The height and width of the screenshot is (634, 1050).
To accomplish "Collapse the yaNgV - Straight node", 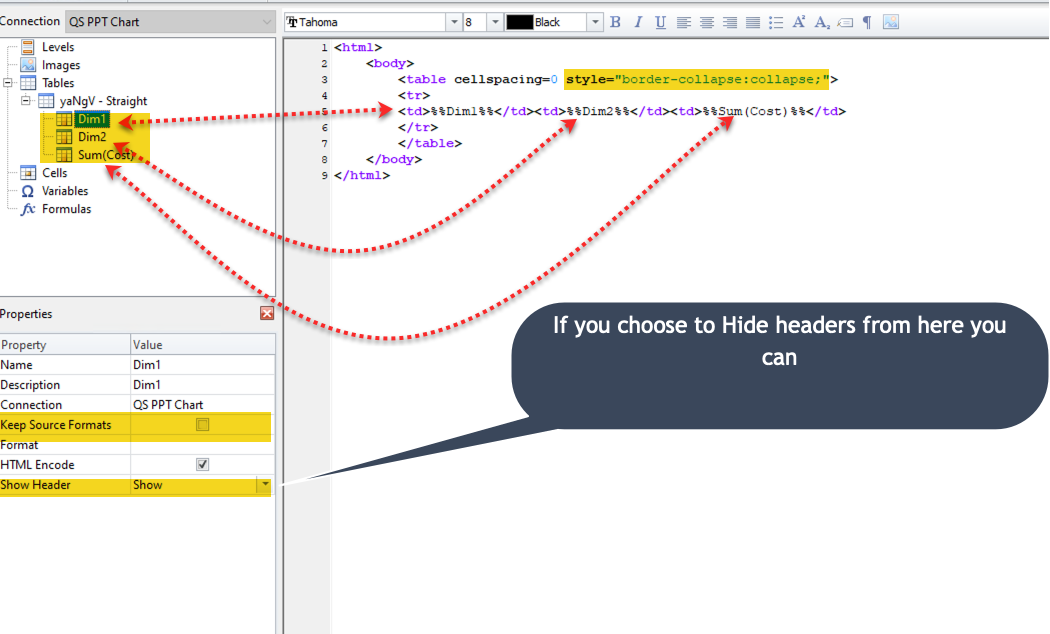I will (26, 101).
